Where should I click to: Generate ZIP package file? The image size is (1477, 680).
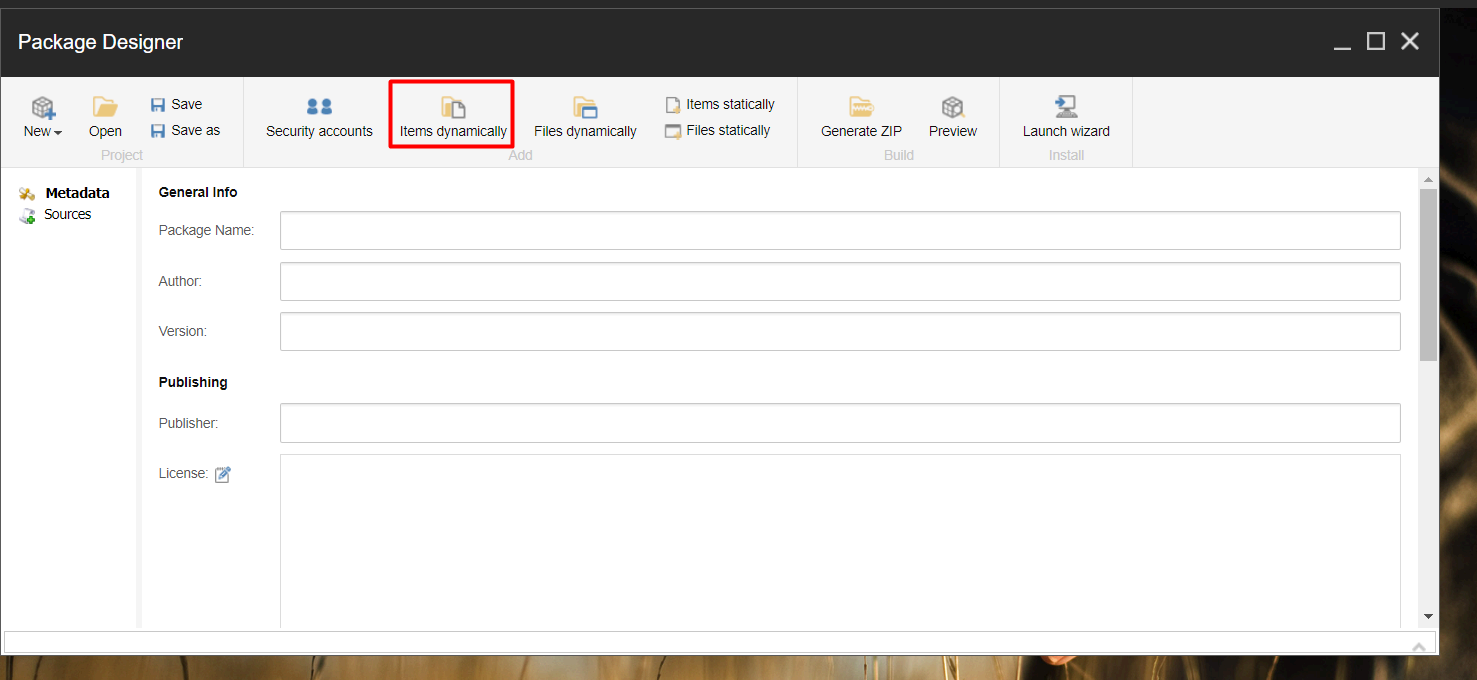(861, 117)
